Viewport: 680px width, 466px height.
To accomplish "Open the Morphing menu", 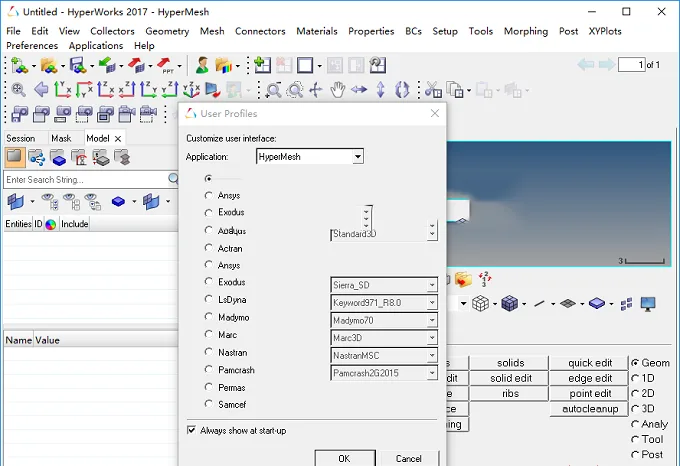I will coord(526,31).
